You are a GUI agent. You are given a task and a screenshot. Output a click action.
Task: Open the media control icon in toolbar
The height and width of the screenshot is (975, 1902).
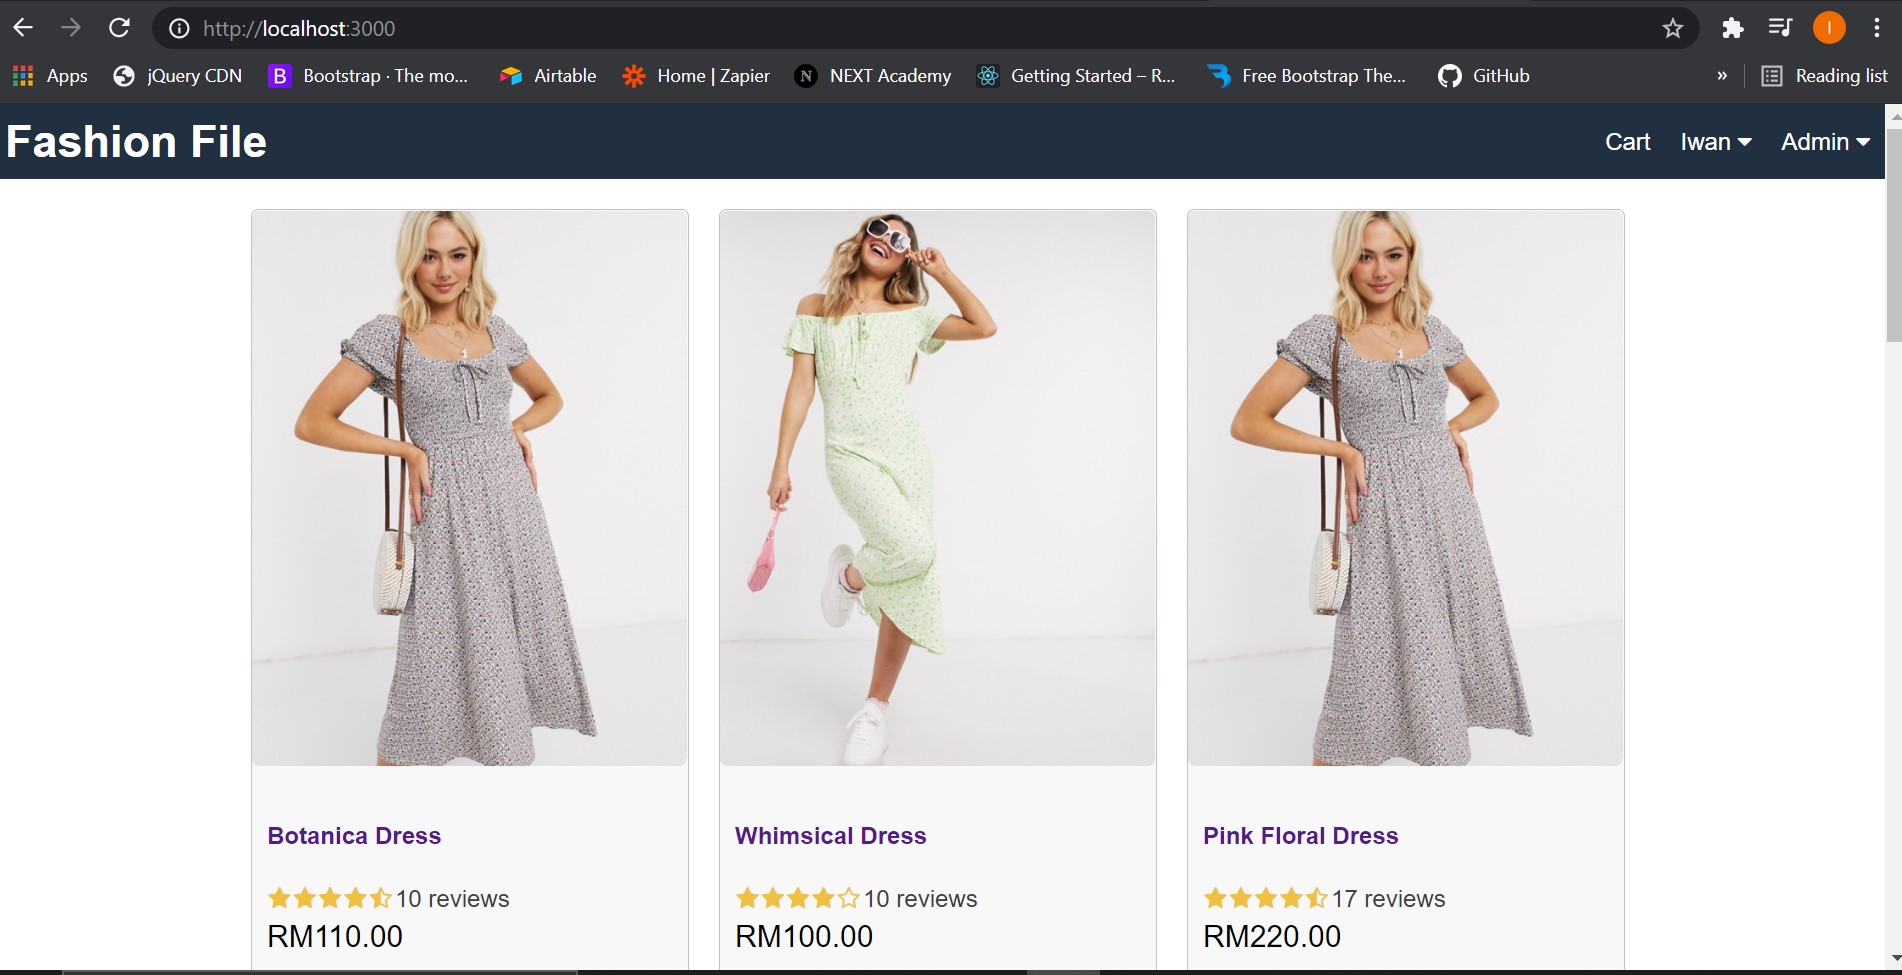click(x=1780, y=28)
